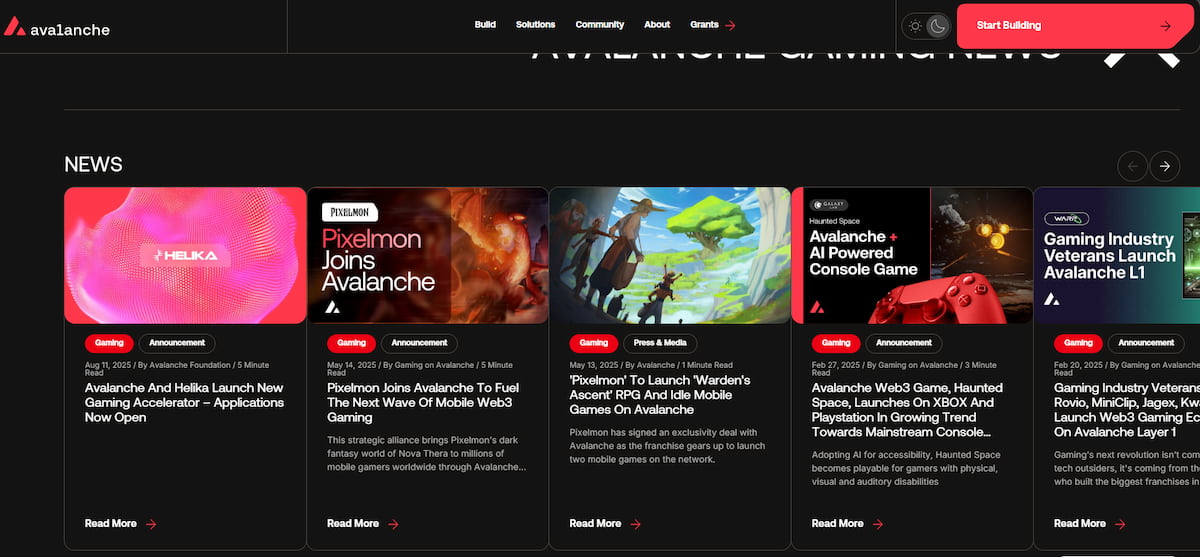The image size is (1200, 557).
Task: Click Read More arrow icon on Gaming Veterans card
Action: click(x=1120, y=524)
